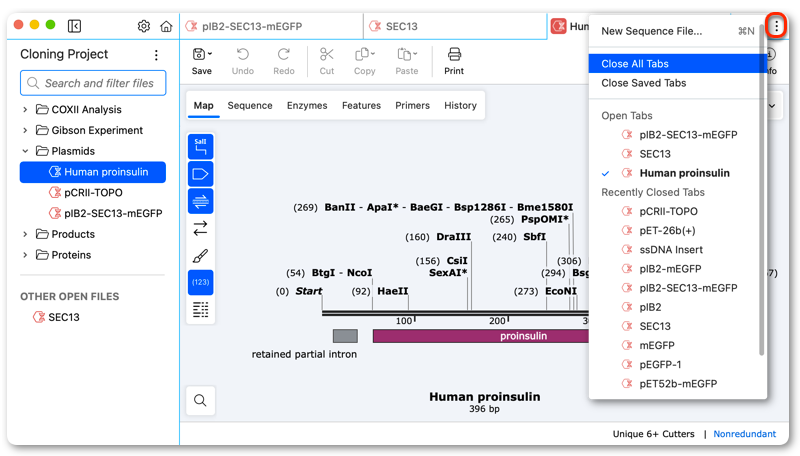Open the Paste dropdown arrow
800x456 pixels.
[415, 54]
